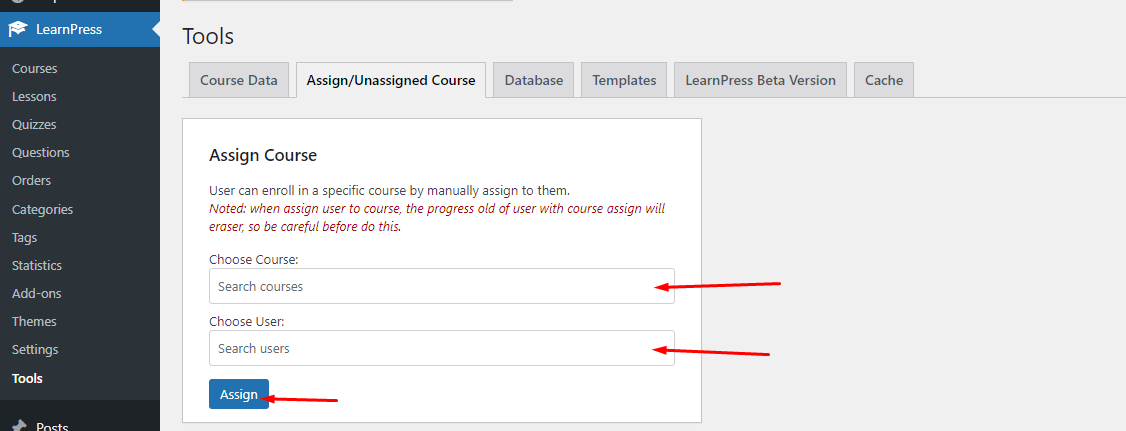Viewport: 1126px width, 431px height.
Task: Open the LearnPress sidebar menu
Action: click(80, 29)
